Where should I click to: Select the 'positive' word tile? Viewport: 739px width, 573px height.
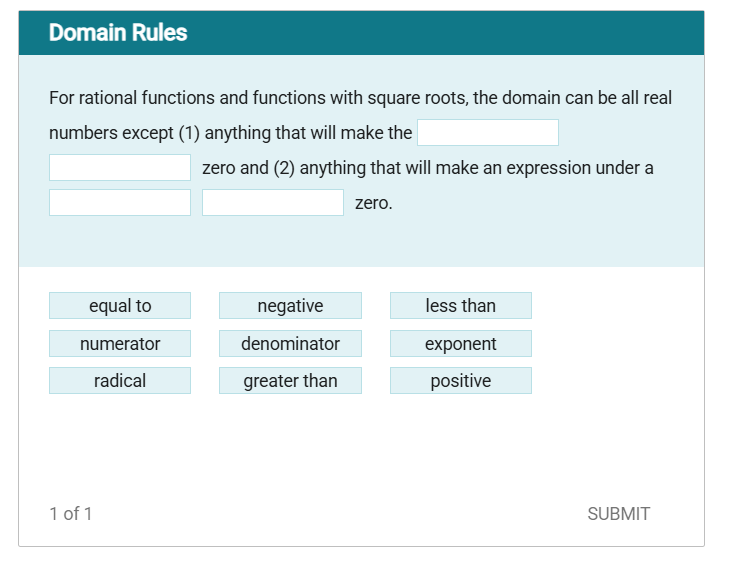[x=460, y=381]
